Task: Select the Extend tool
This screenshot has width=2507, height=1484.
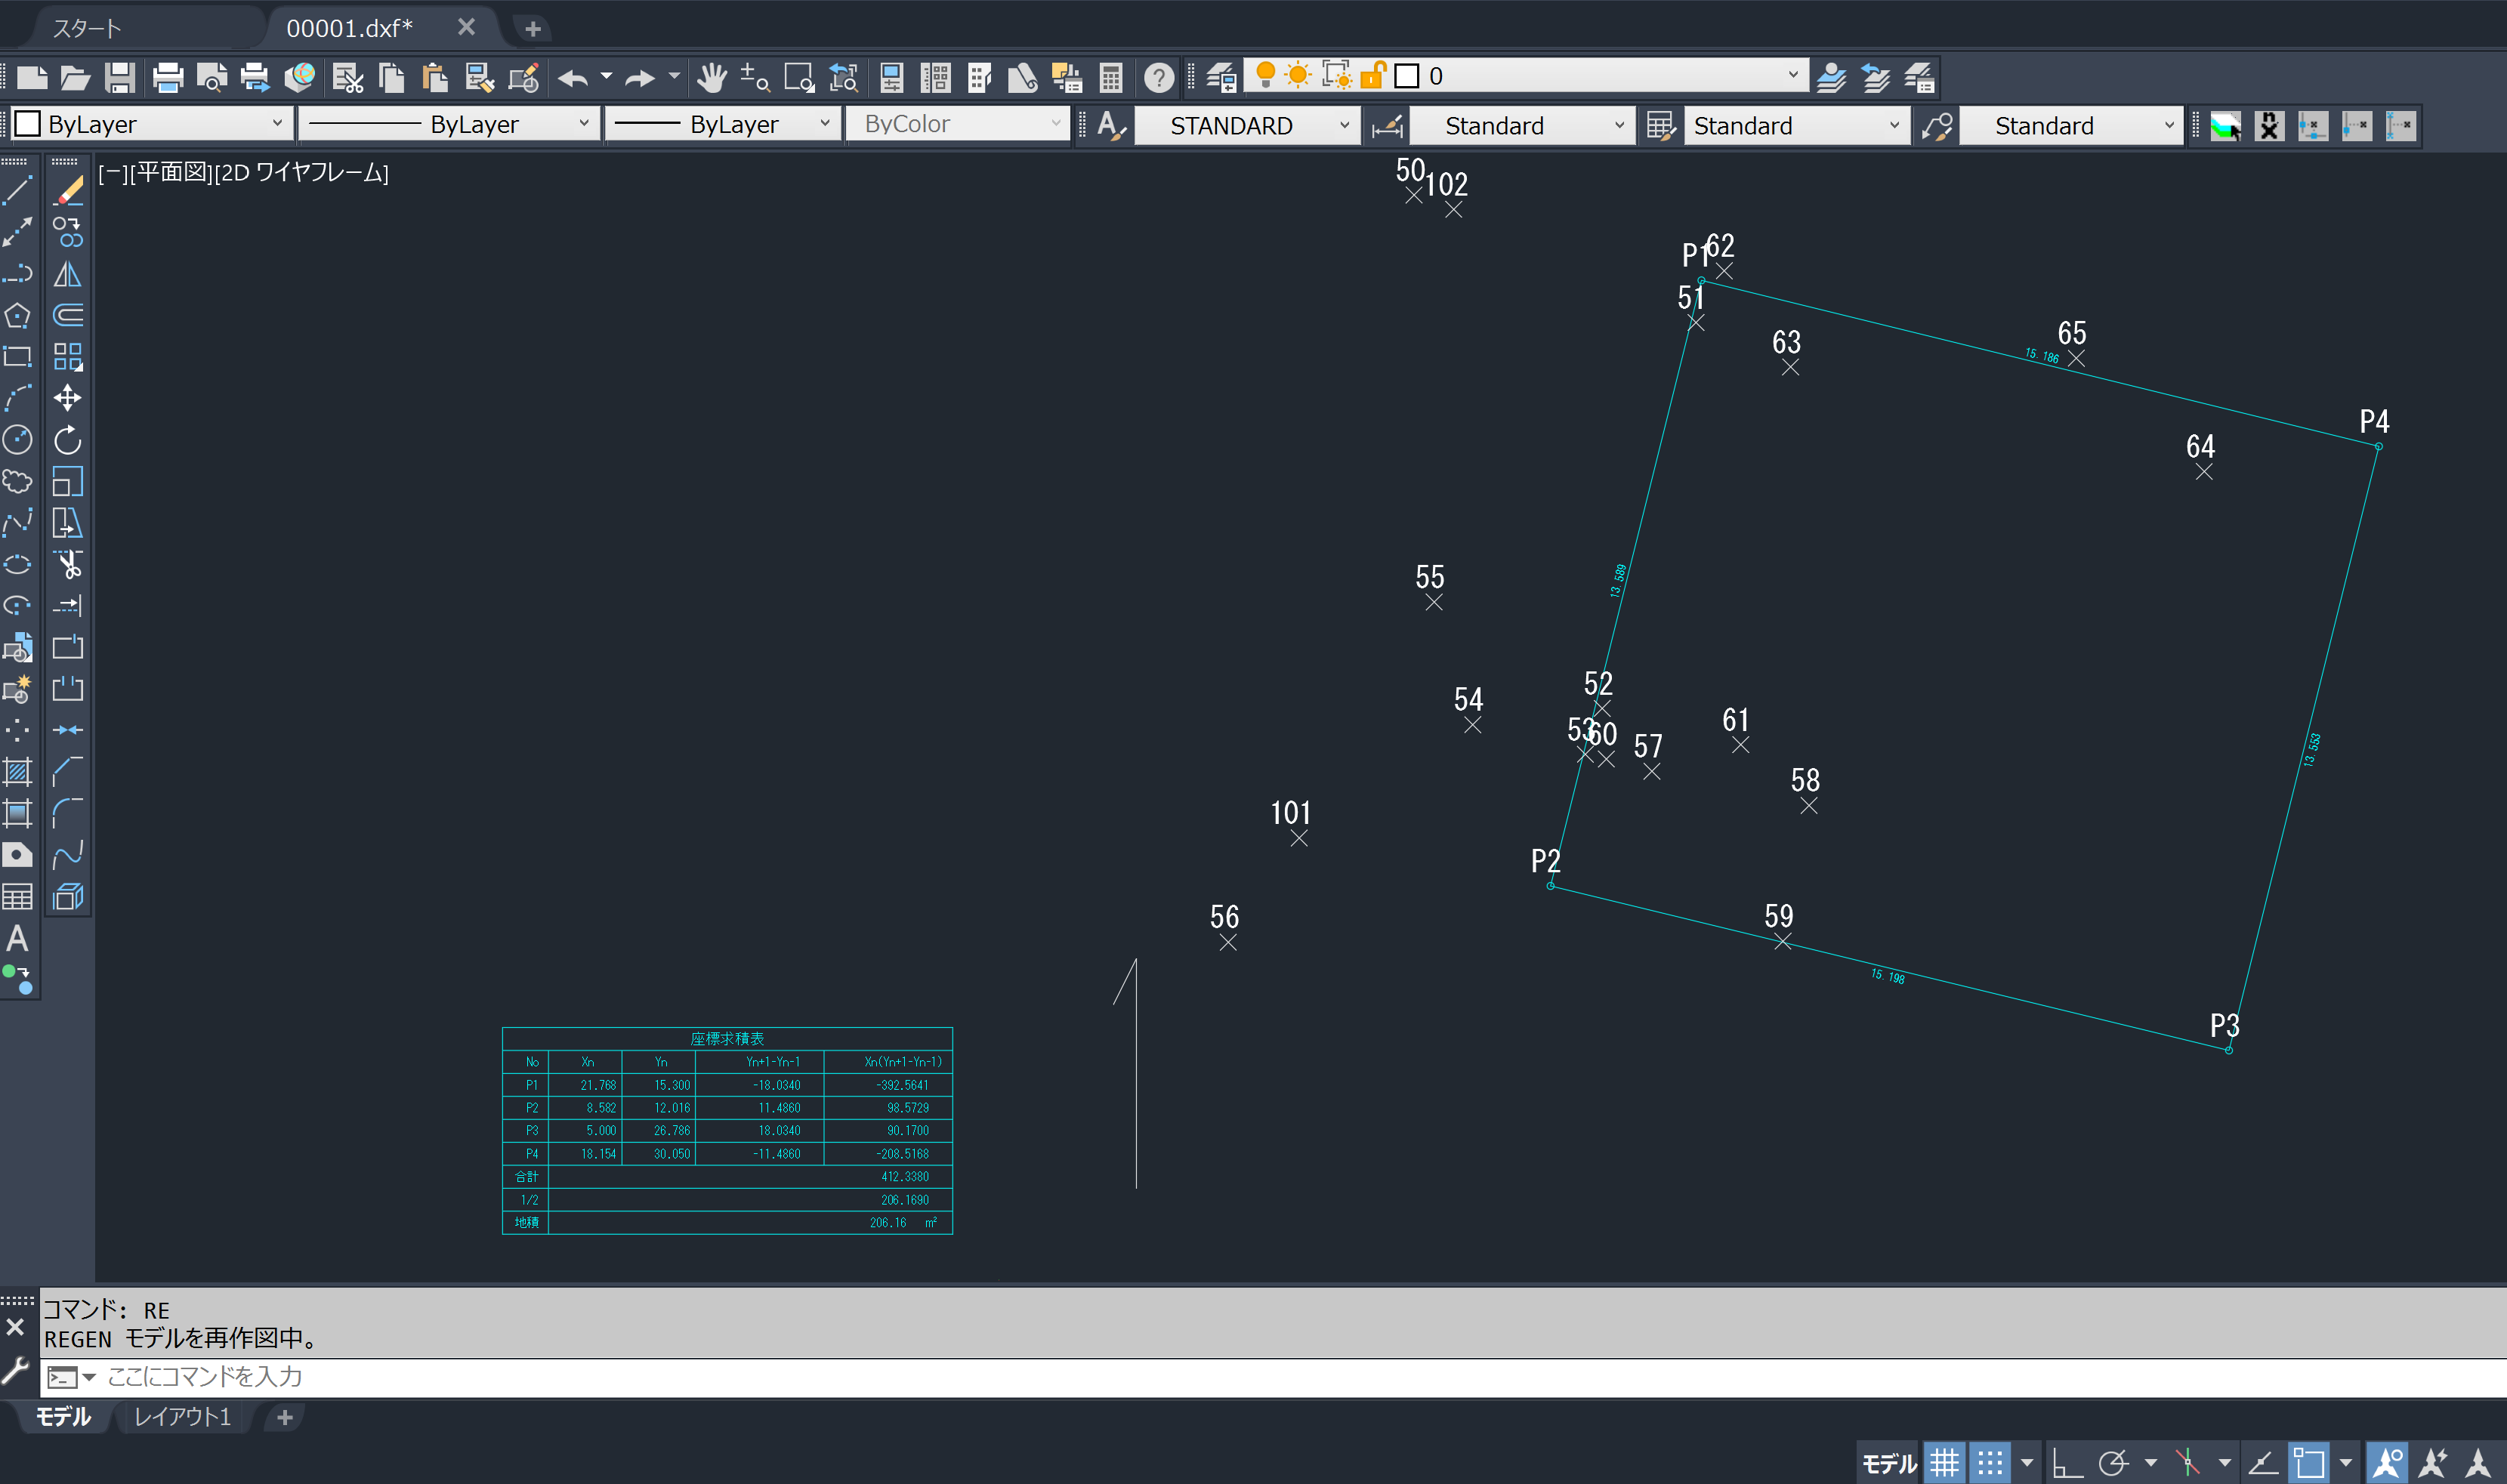Action: (68, 606)
